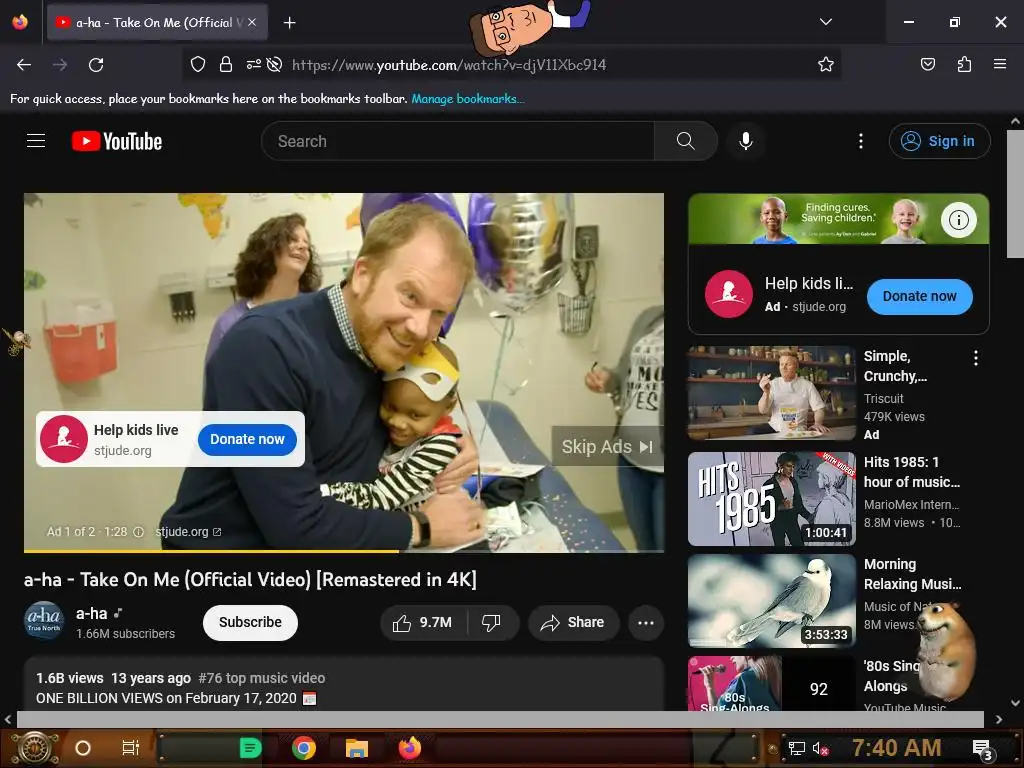
Task: Open YouTube settings three-dot menu
Action: (x=861, y=141)
